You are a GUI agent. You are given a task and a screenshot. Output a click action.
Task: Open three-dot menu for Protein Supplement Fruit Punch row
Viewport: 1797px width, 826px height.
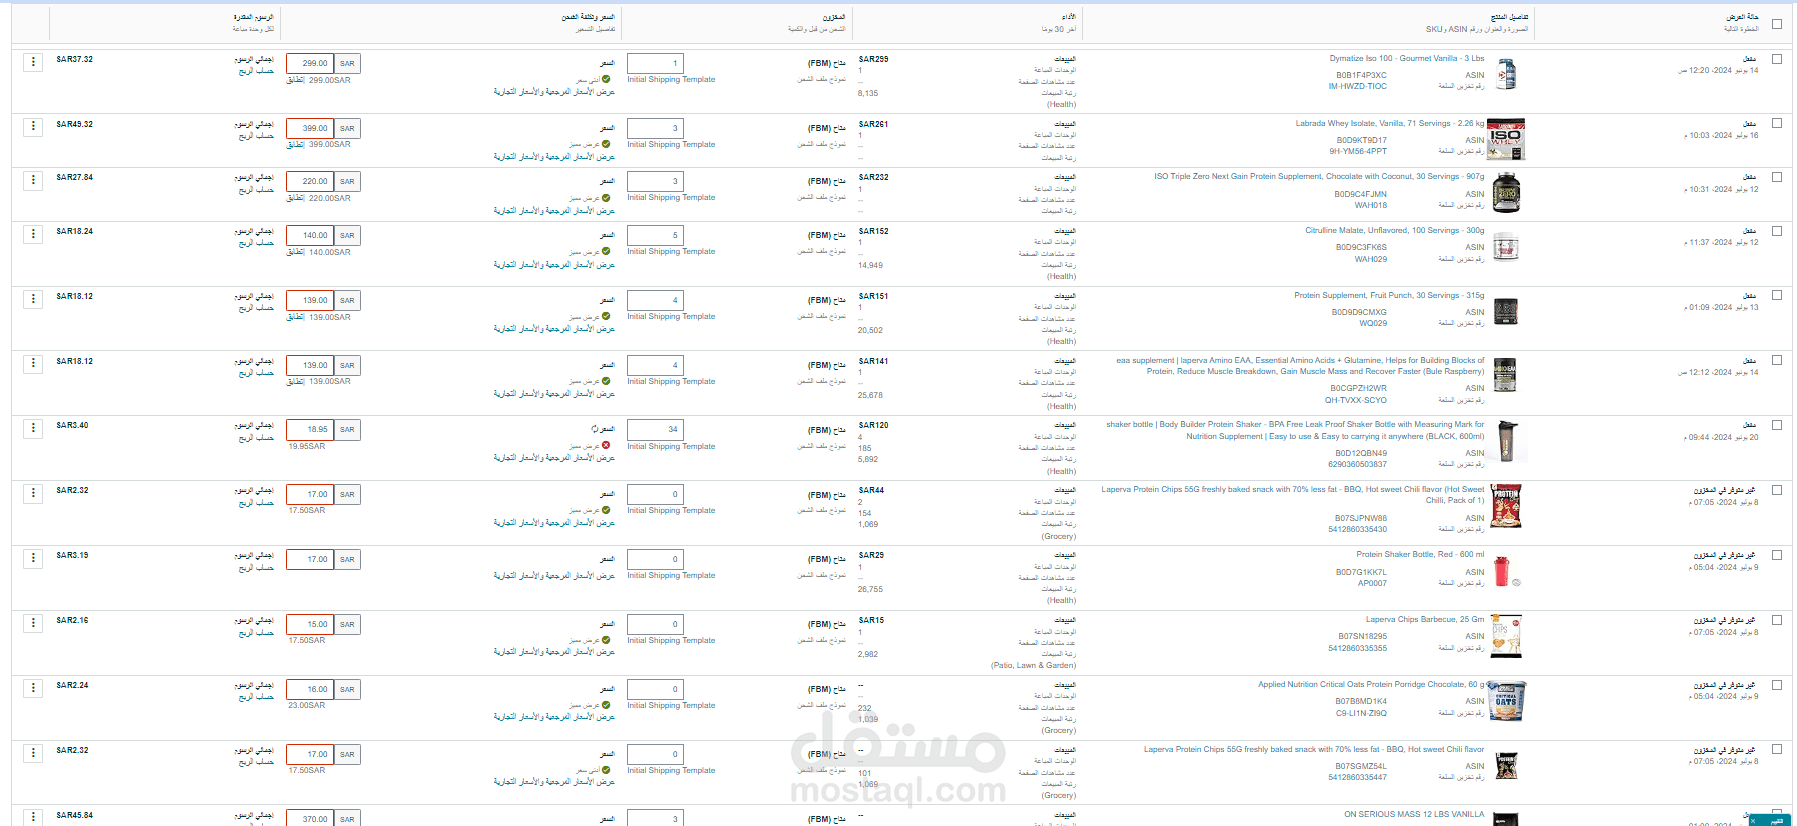click(x=33, y=299)
